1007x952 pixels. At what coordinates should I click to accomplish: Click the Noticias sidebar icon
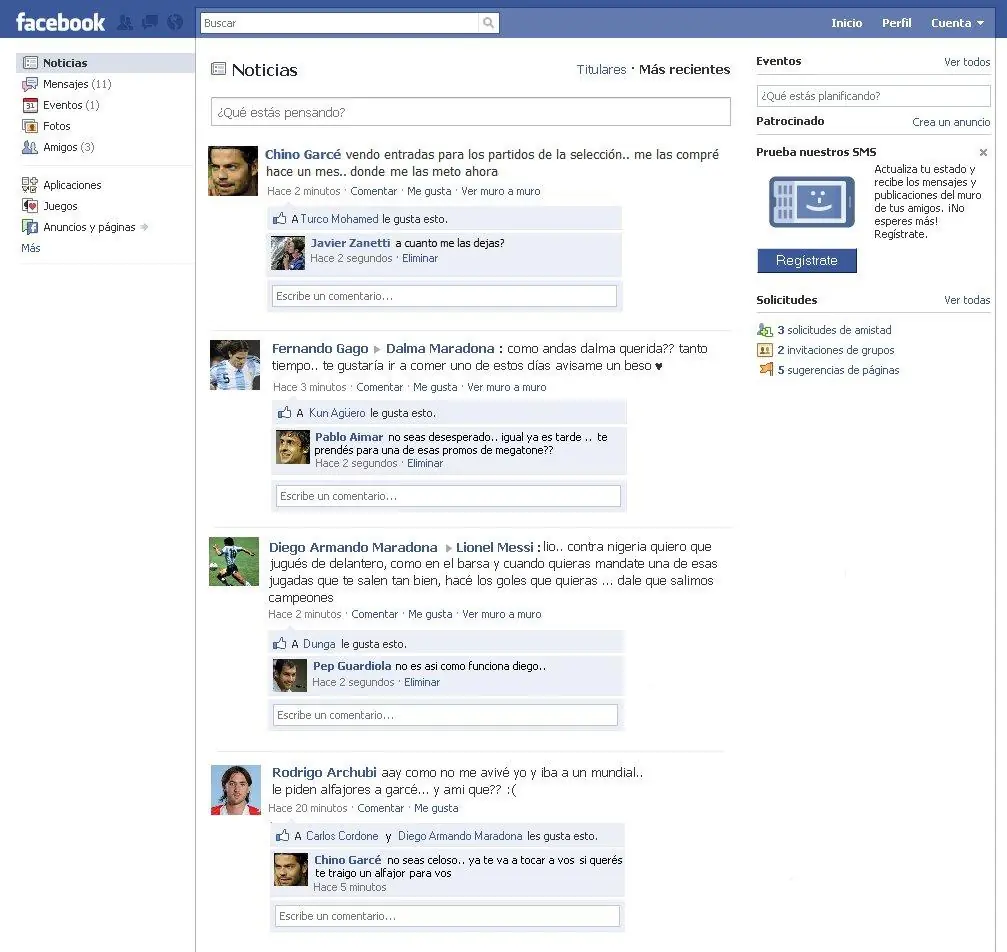click(30, 63)
